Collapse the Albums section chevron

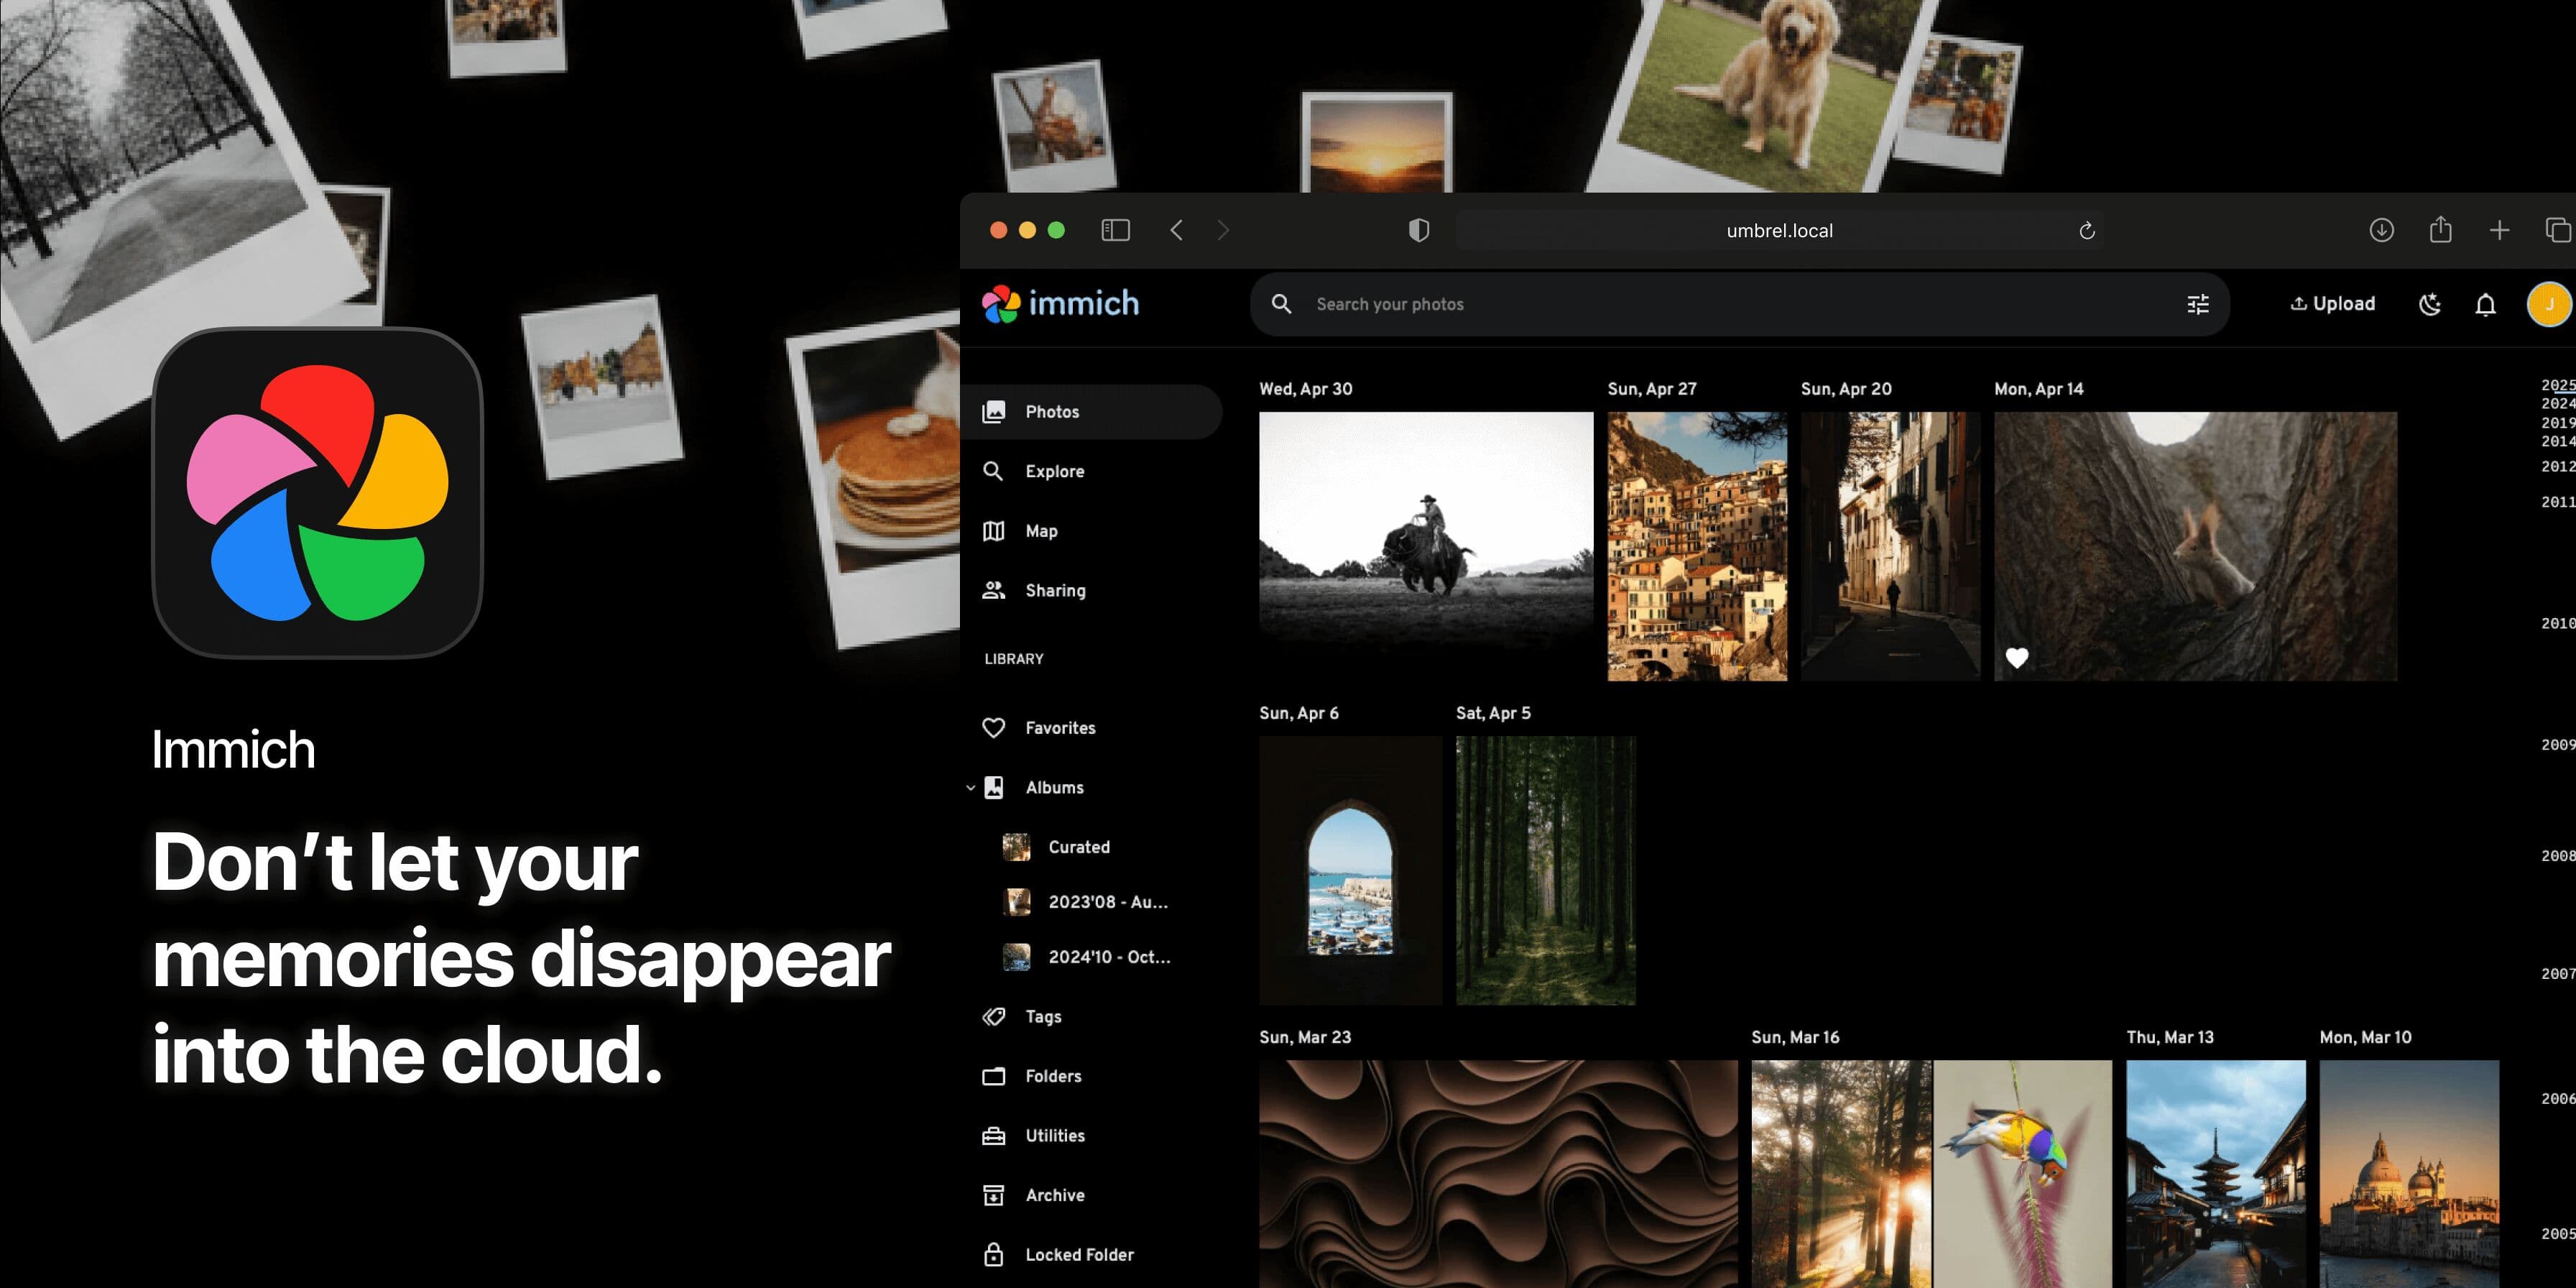pyautogui.click(x=970, y=788)
